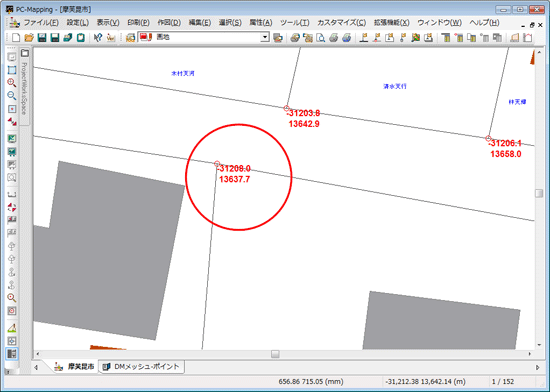Image resolution: width=550 pixels, height=392 pixels.
Task: Click the print preview icon
Action: (320, 37)
